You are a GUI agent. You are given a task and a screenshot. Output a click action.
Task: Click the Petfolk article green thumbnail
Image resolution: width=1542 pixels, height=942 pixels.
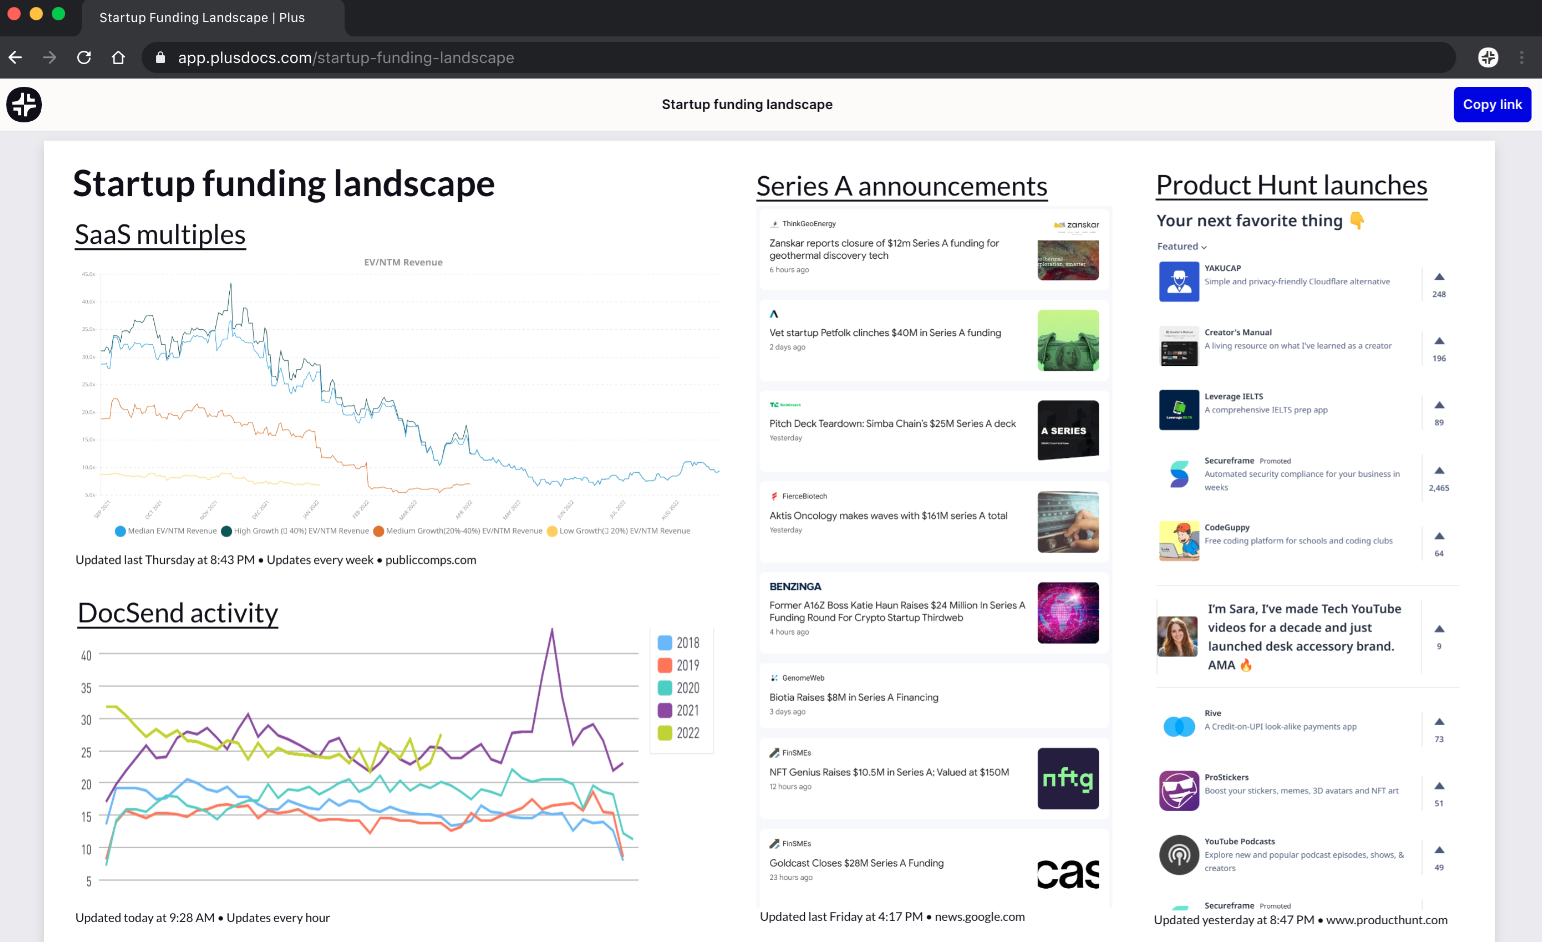click(1068, 340)
